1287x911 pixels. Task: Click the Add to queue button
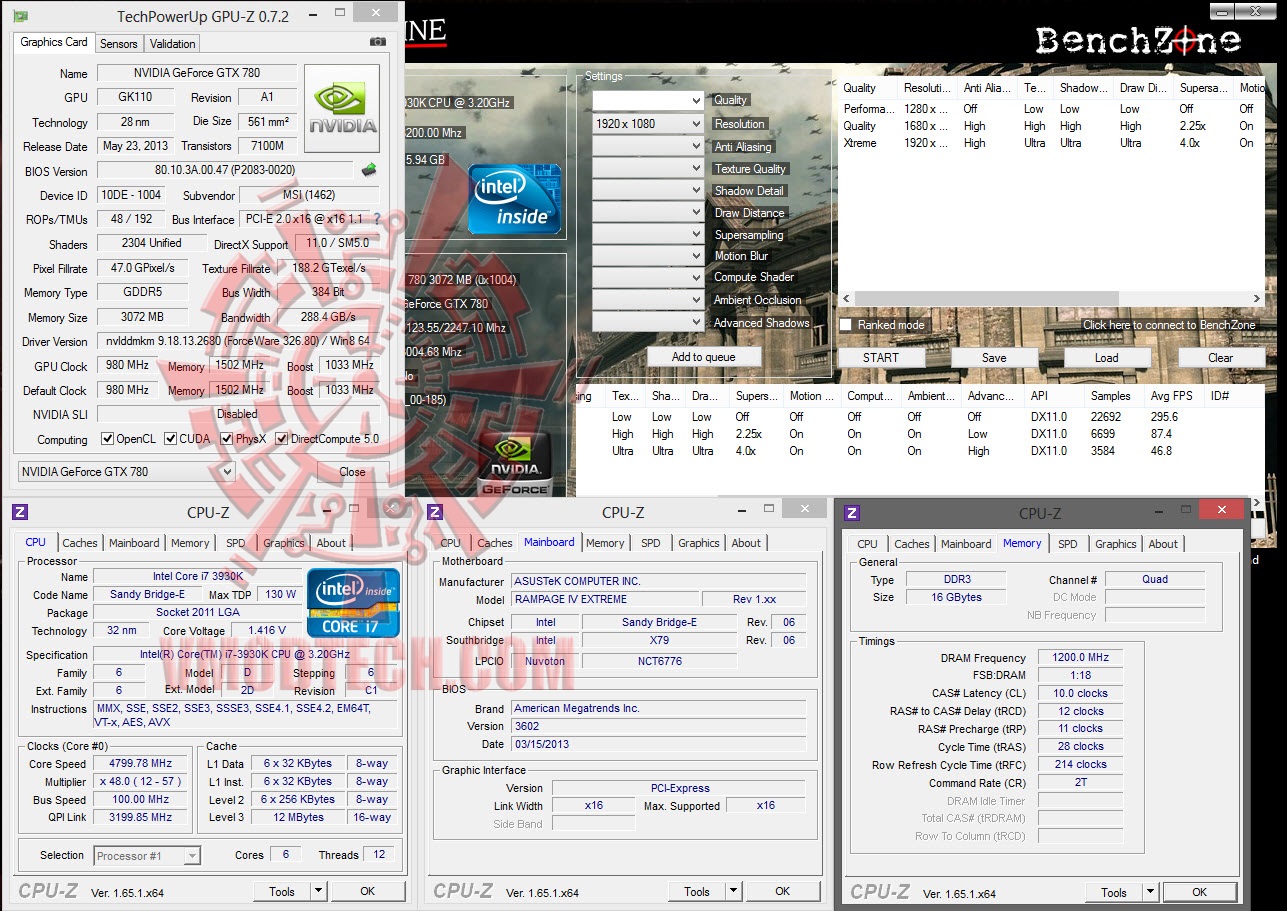click(x=704, y=357)
